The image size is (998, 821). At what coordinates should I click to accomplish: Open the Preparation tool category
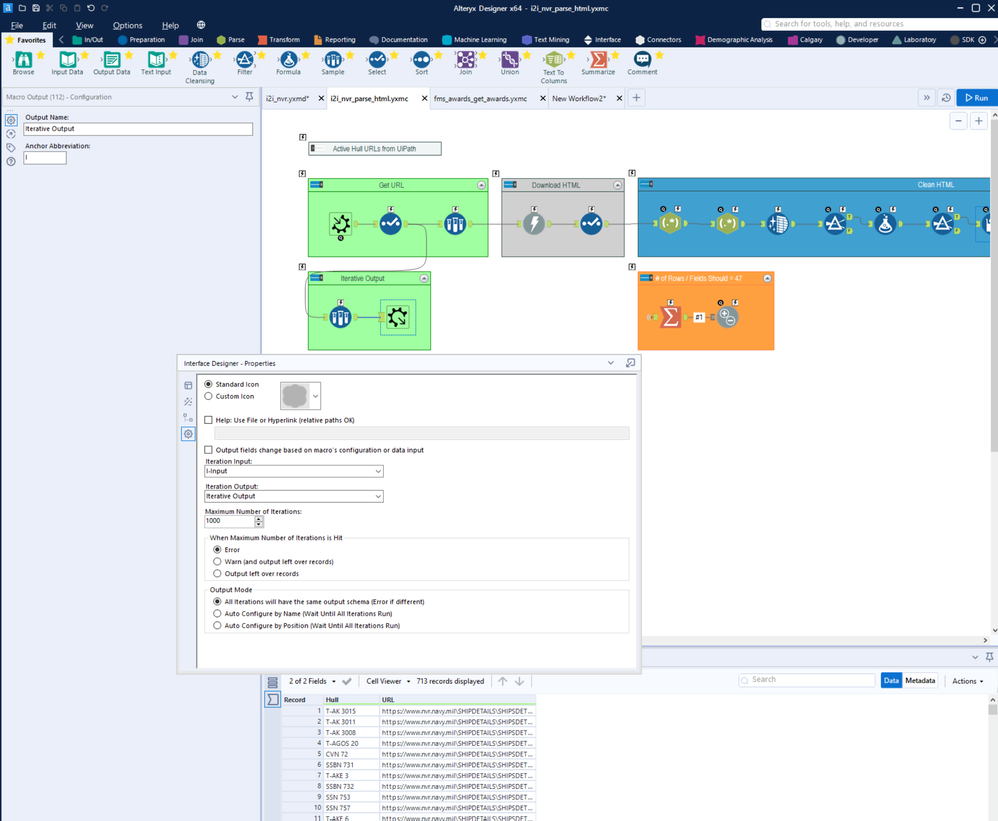tap(141, 40)
